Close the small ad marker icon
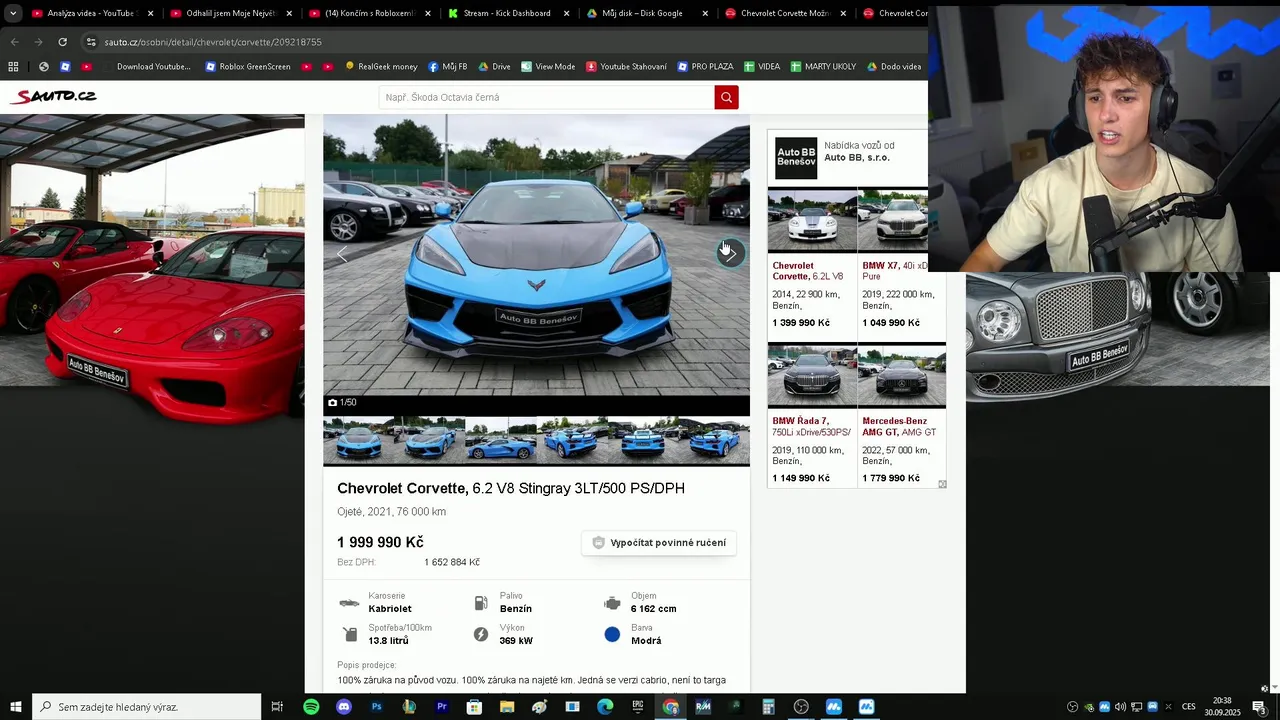Viewport: 1280px width, 720px height. (x=942, y=484)
